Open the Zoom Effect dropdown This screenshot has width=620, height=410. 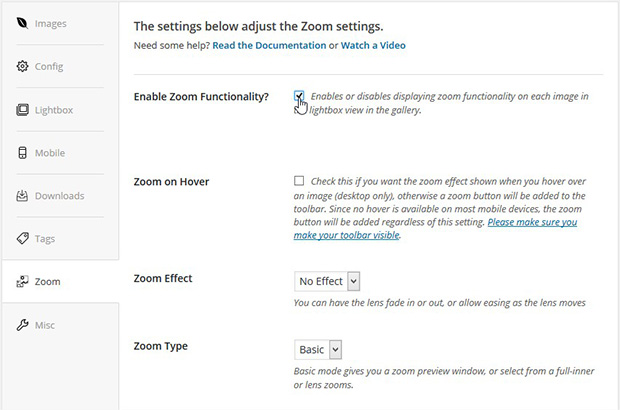[x=327, y=281]
